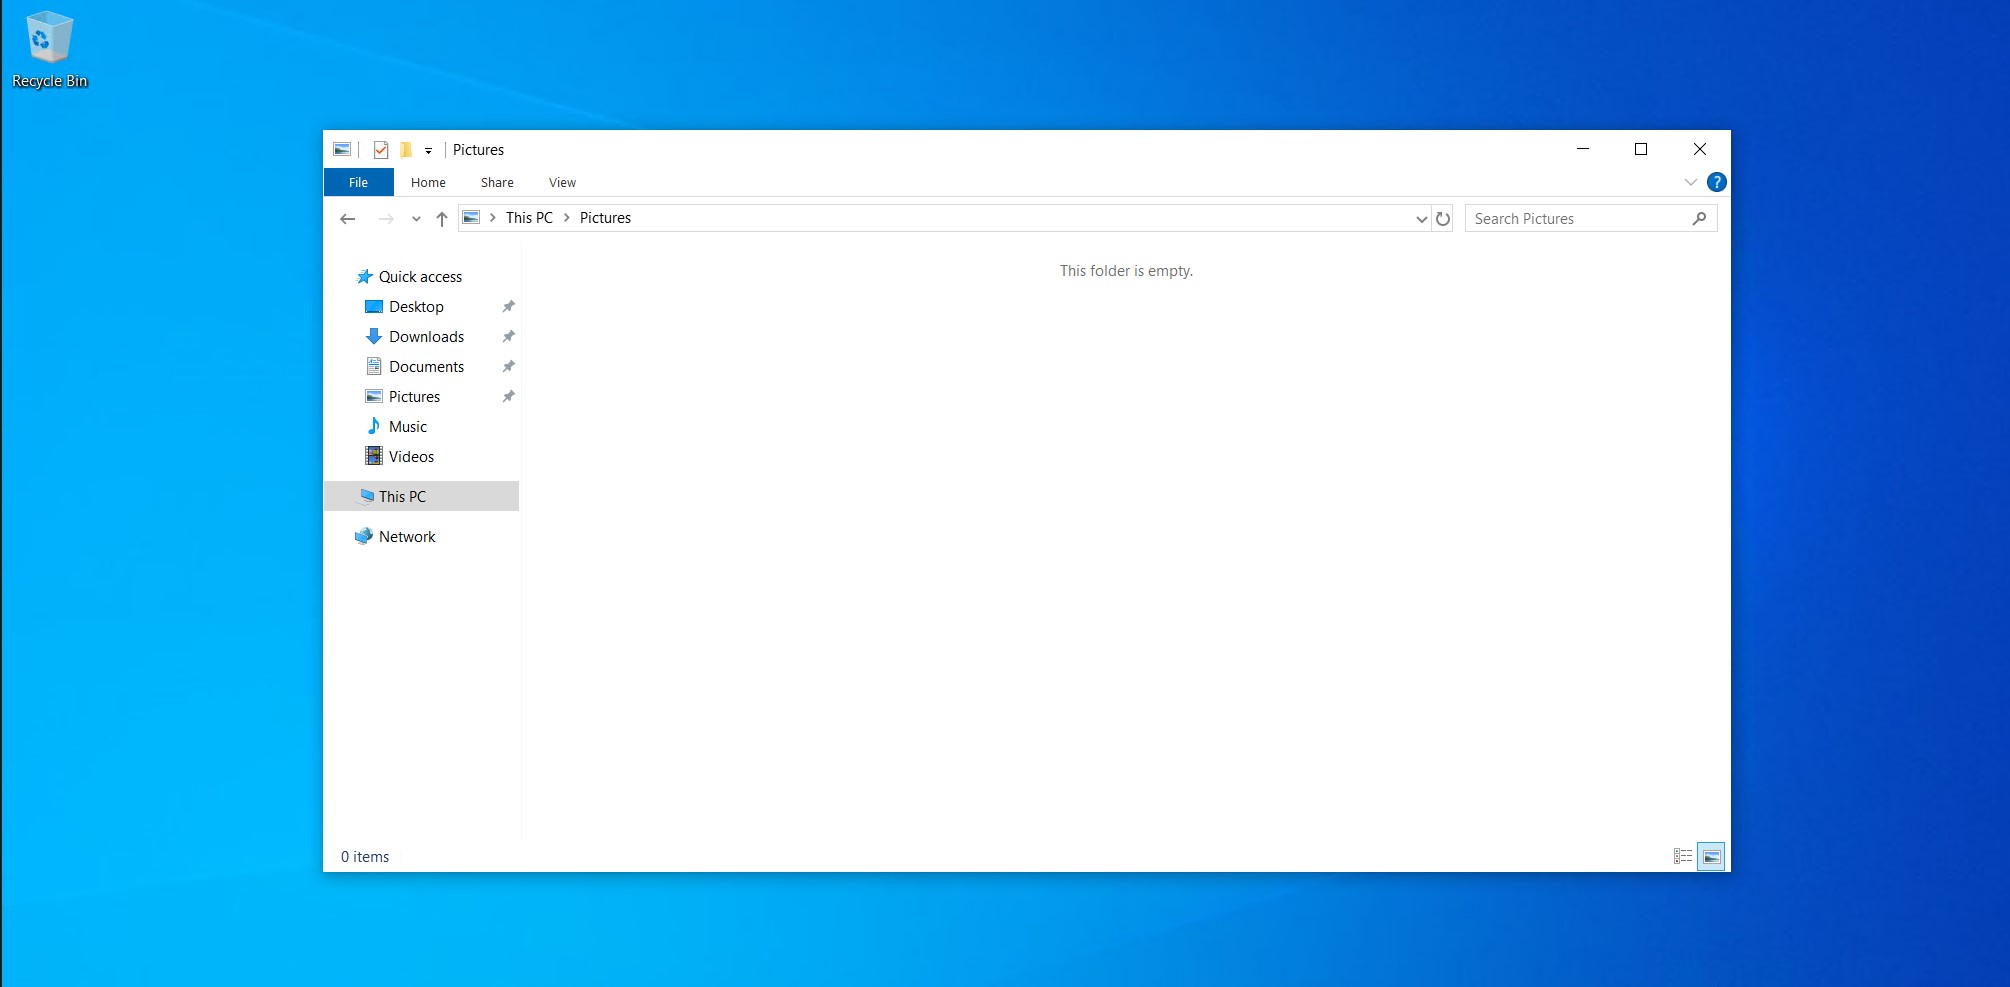Click the pin icon next to Downloads

[x=508, y=337]
